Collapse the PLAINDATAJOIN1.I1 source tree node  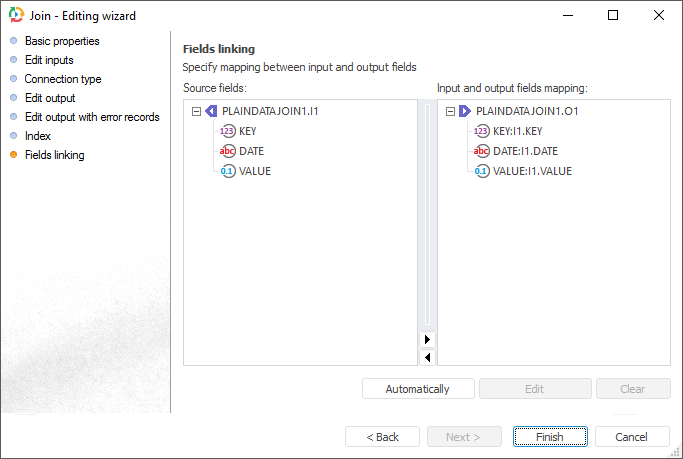(196, 111)
